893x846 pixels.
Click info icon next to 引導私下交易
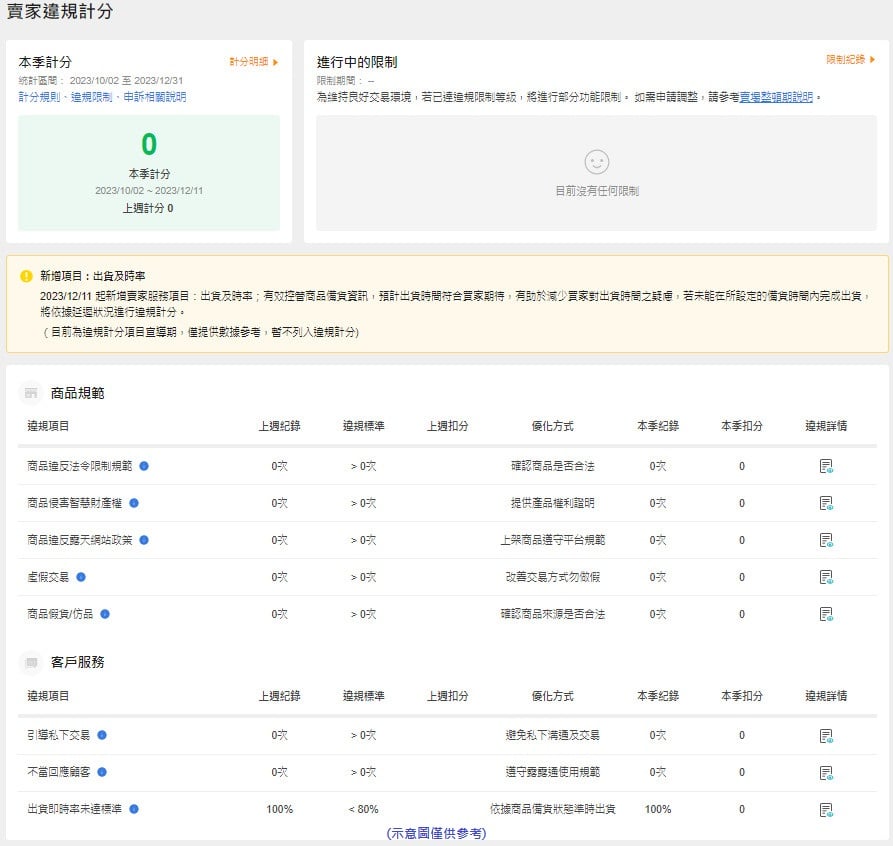coord(102,735)
